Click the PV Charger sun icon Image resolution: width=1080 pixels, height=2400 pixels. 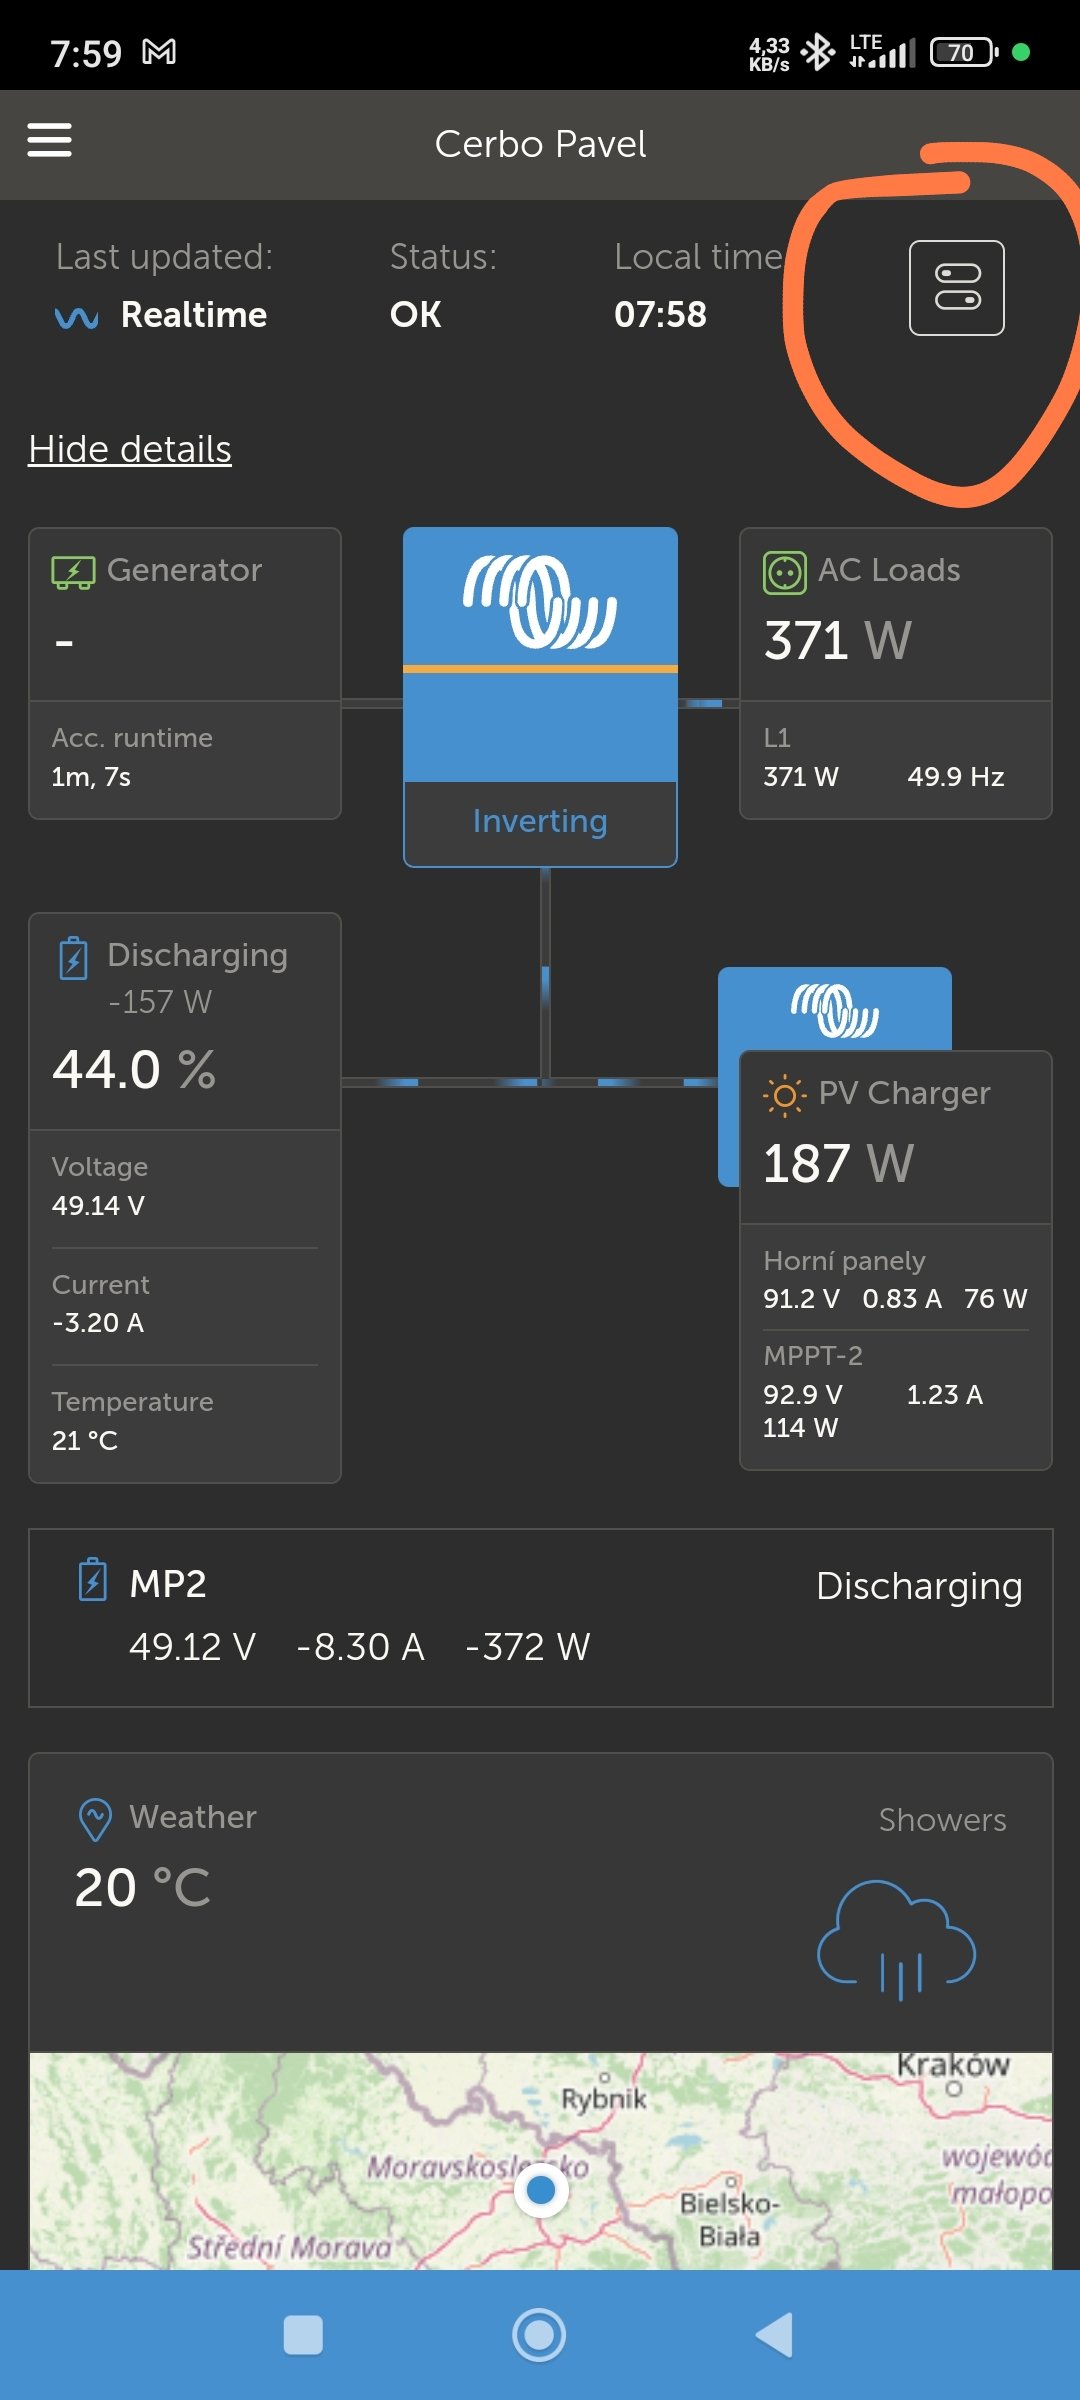(x=784, y=1096)
